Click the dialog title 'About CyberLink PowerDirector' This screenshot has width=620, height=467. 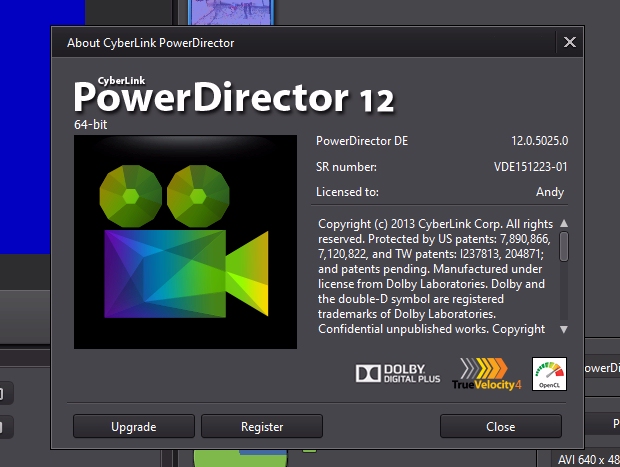pos(151,43)
